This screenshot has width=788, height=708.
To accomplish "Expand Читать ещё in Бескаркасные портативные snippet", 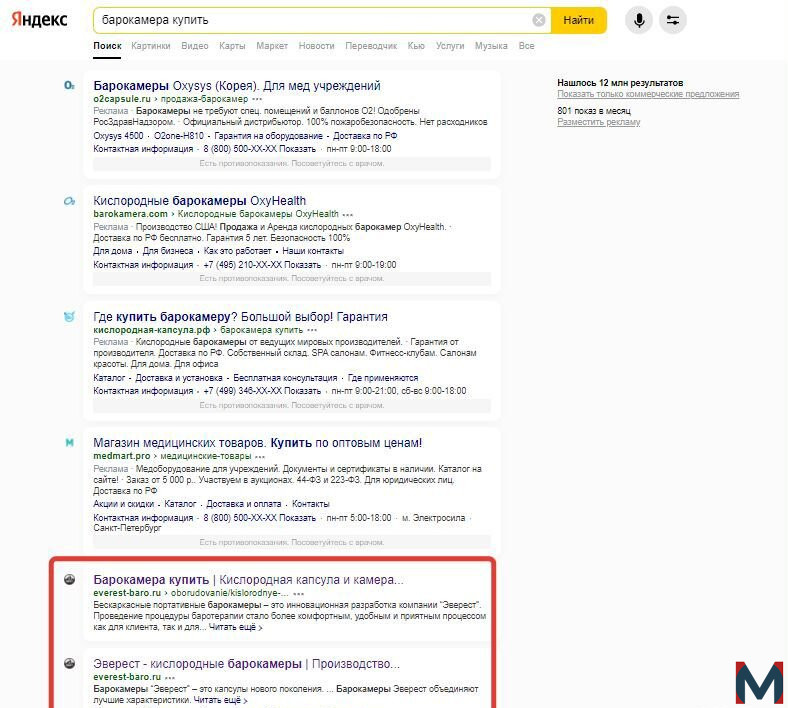I will 235,627.
